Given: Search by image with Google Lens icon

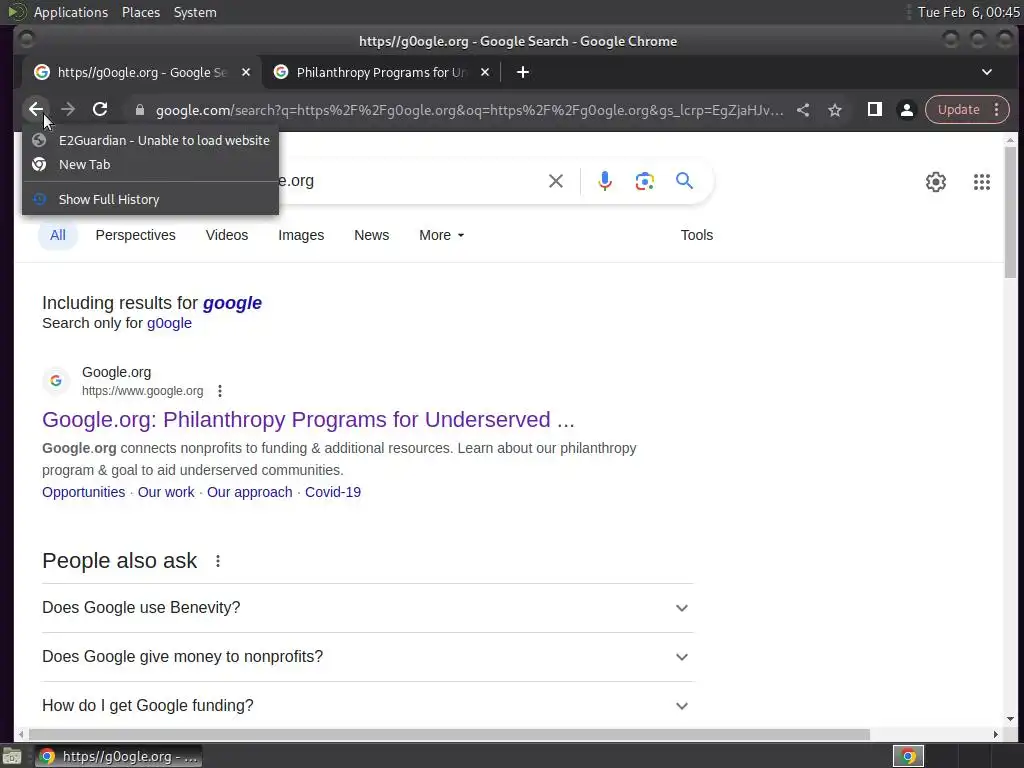Looking at the screenshot, I should click(x=645, y=181).
